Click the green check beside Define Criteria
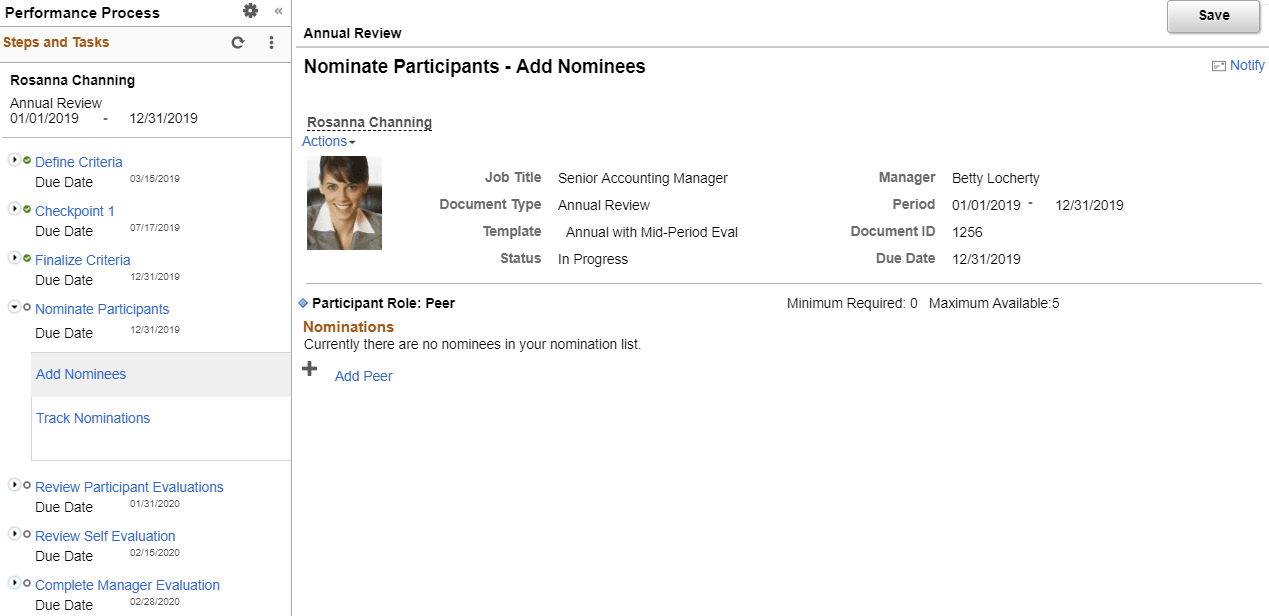This screenshot has width=1269, height=616. [26, 159]
